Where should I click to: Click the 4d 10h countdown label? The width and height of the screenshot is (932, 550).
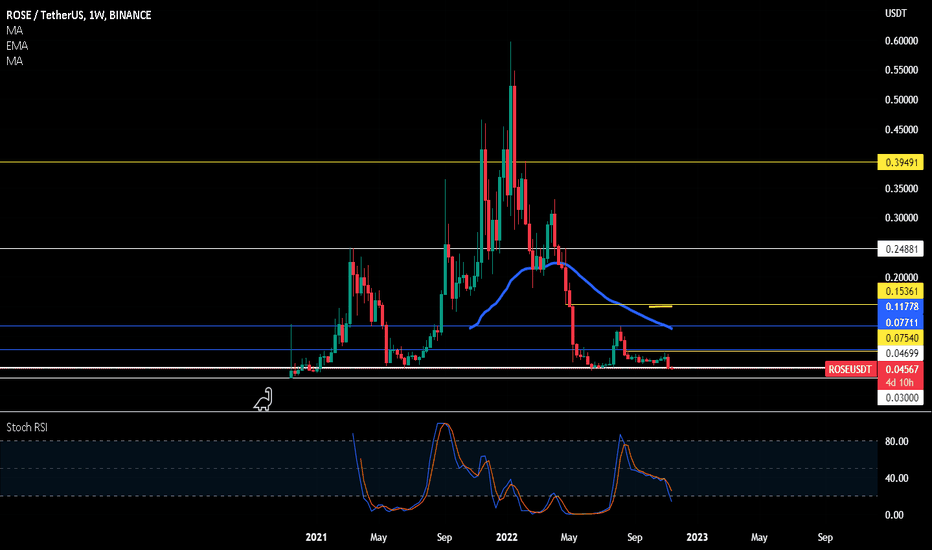click(900, 383)
